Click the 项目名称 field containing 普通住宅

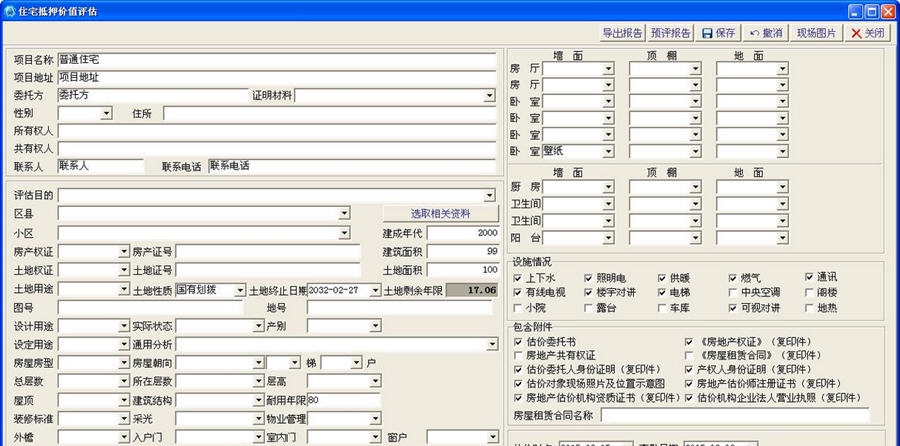[276, 60]
